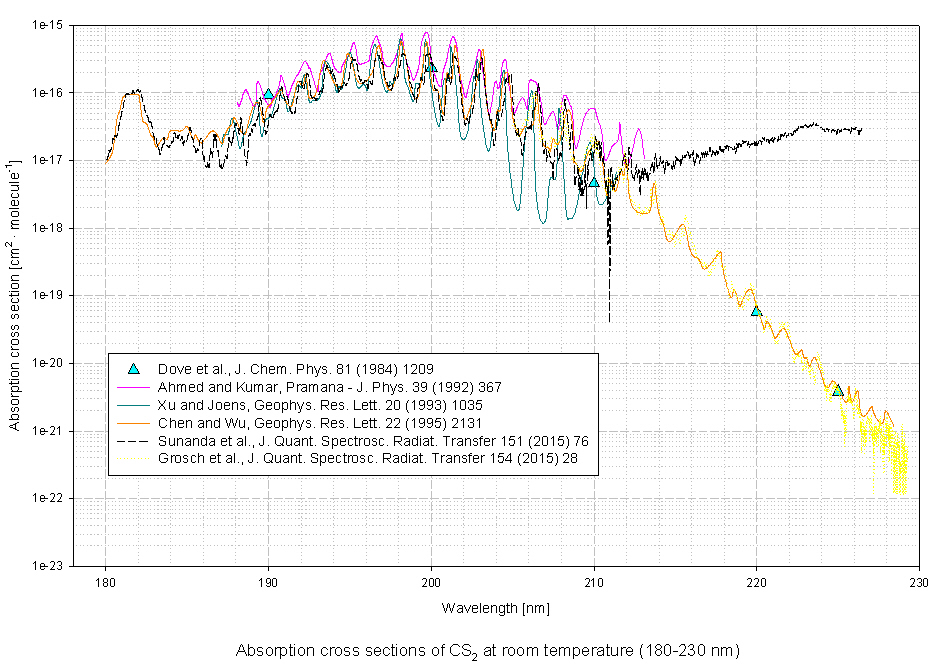Click the magenta line sample for Ahmed and Kumar

coord(132,387)
